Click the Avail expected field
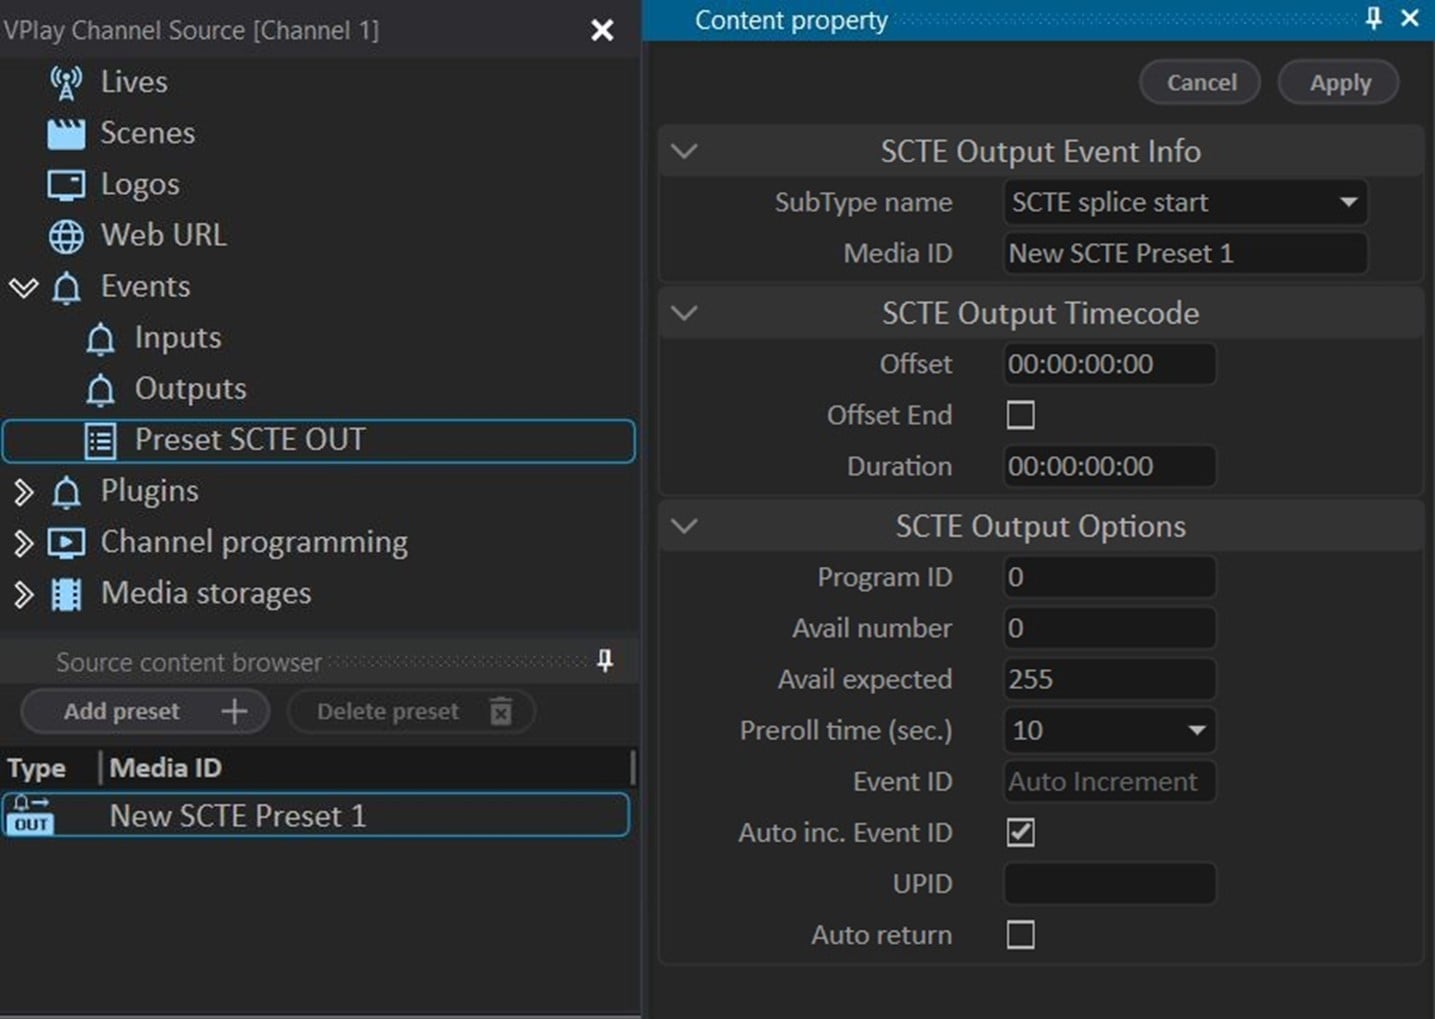The image size is (1435, 1019). coord(1110,679)
